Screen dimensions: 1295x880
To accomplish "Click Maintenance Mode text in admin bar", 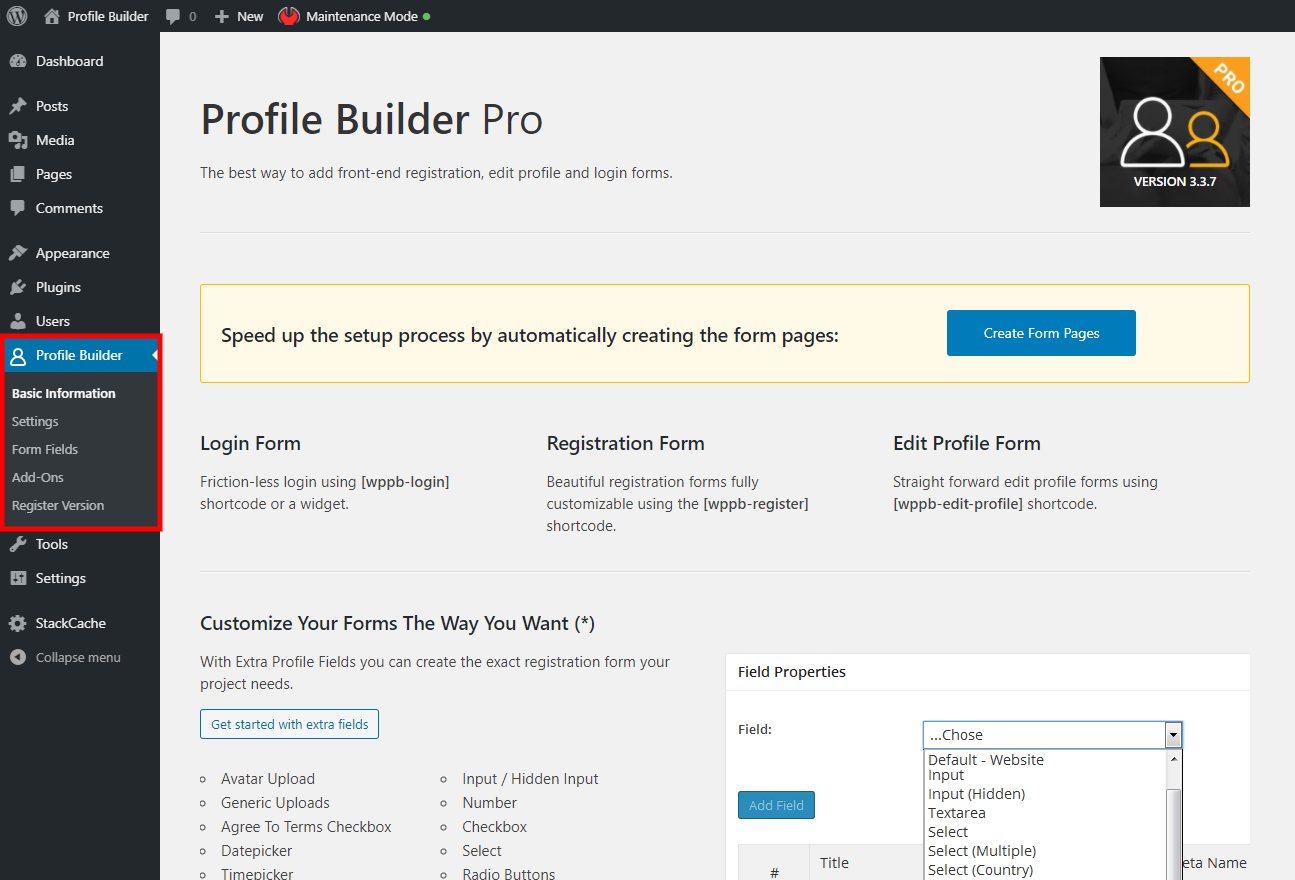I will click(362, 16).
